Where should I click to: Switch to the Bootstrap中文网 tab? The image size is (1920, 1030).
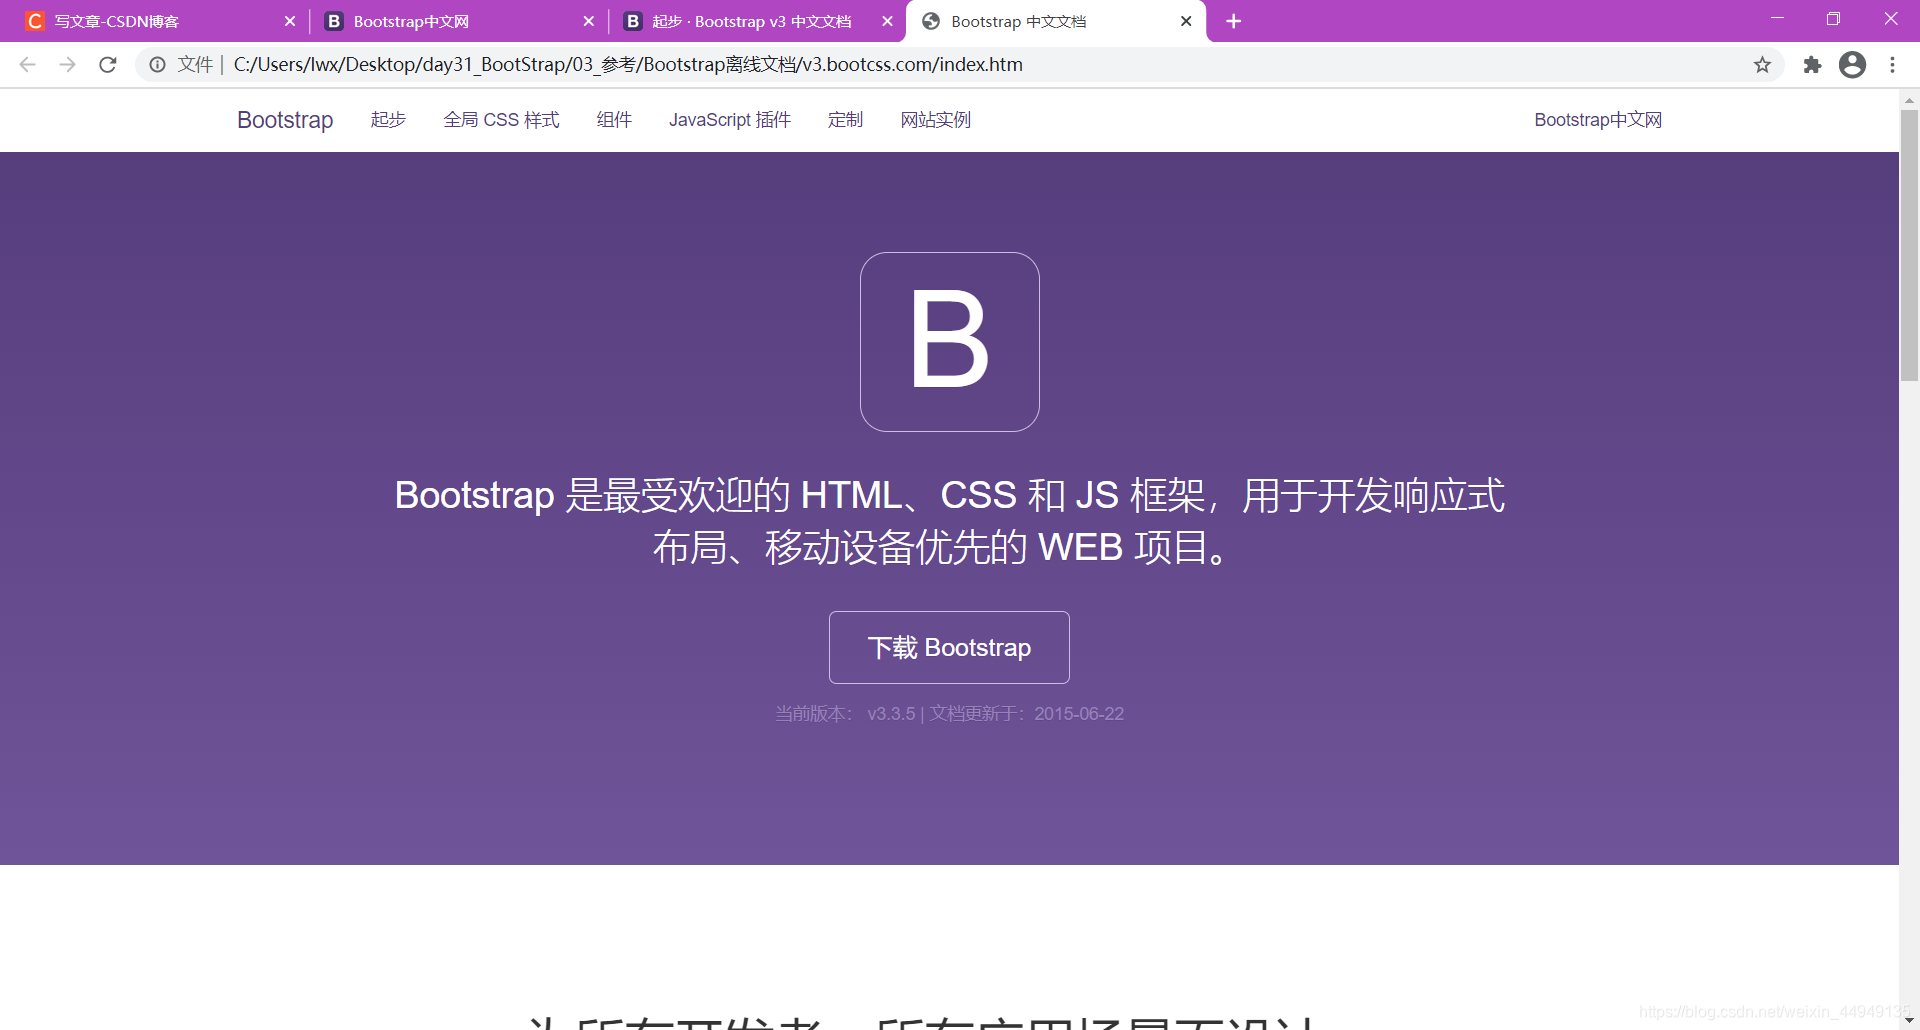pyautogui.click(x=458, y=21)
